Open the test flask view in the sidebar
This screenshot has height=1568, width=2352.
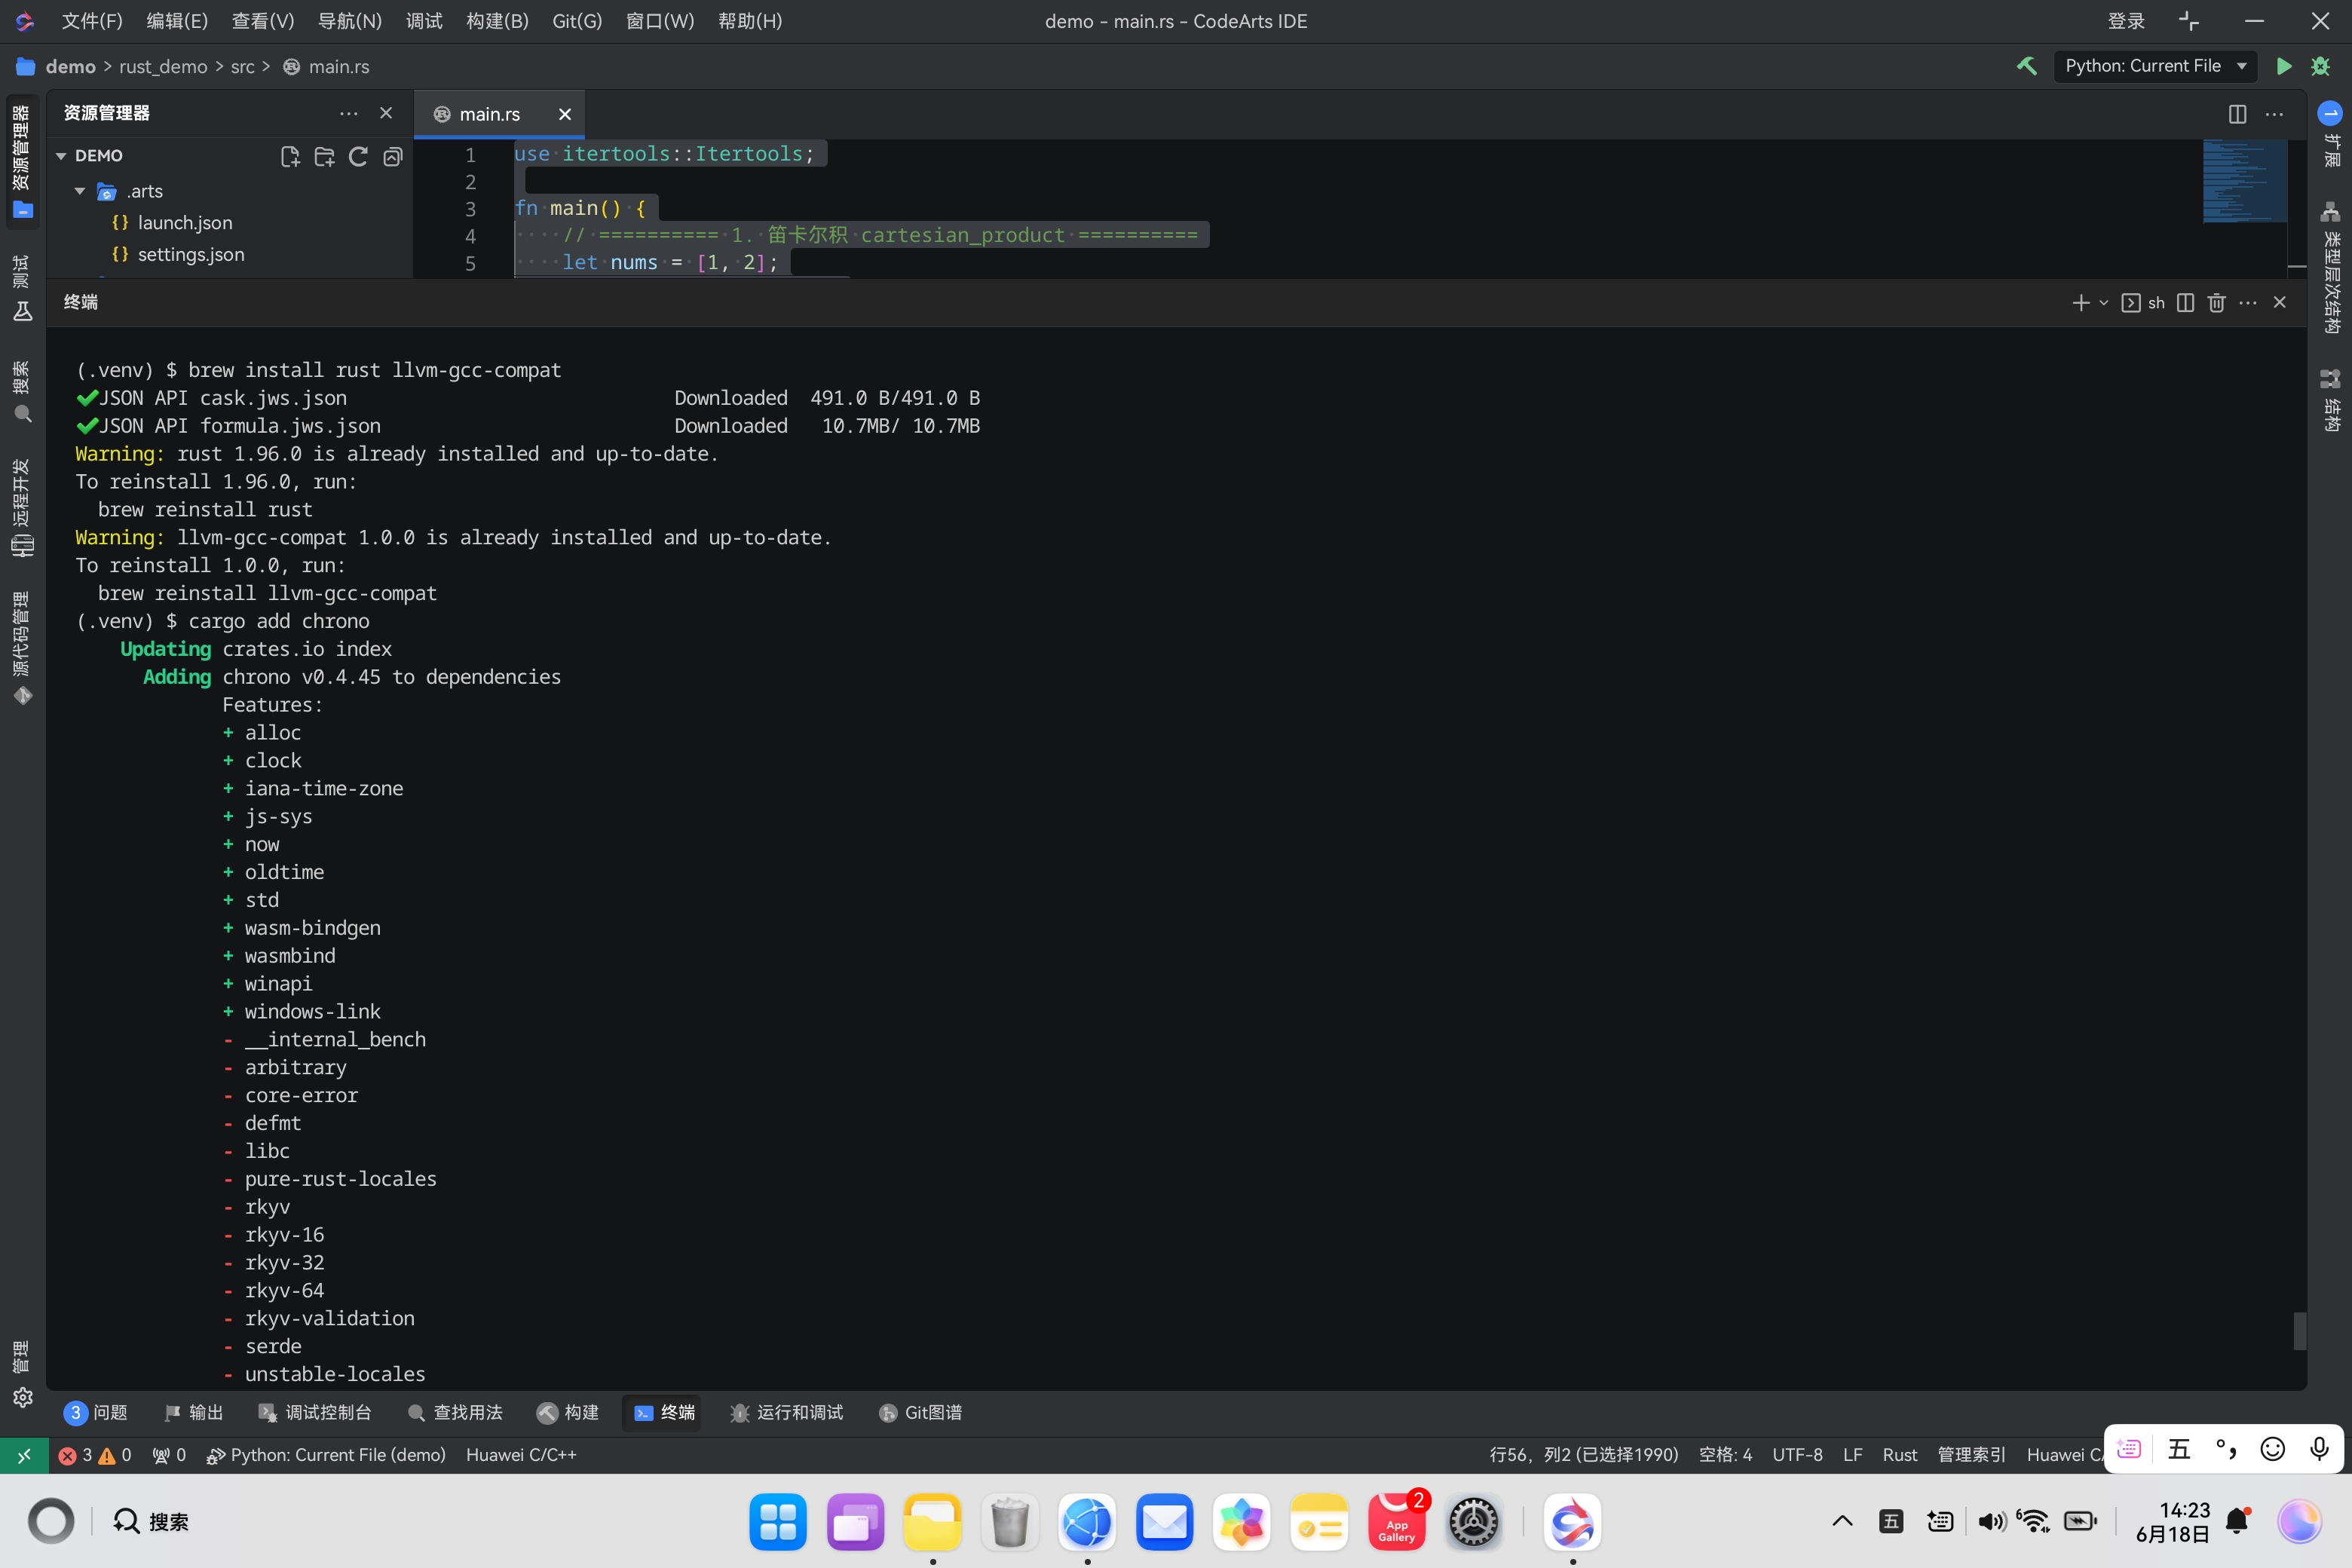(22, 288)
